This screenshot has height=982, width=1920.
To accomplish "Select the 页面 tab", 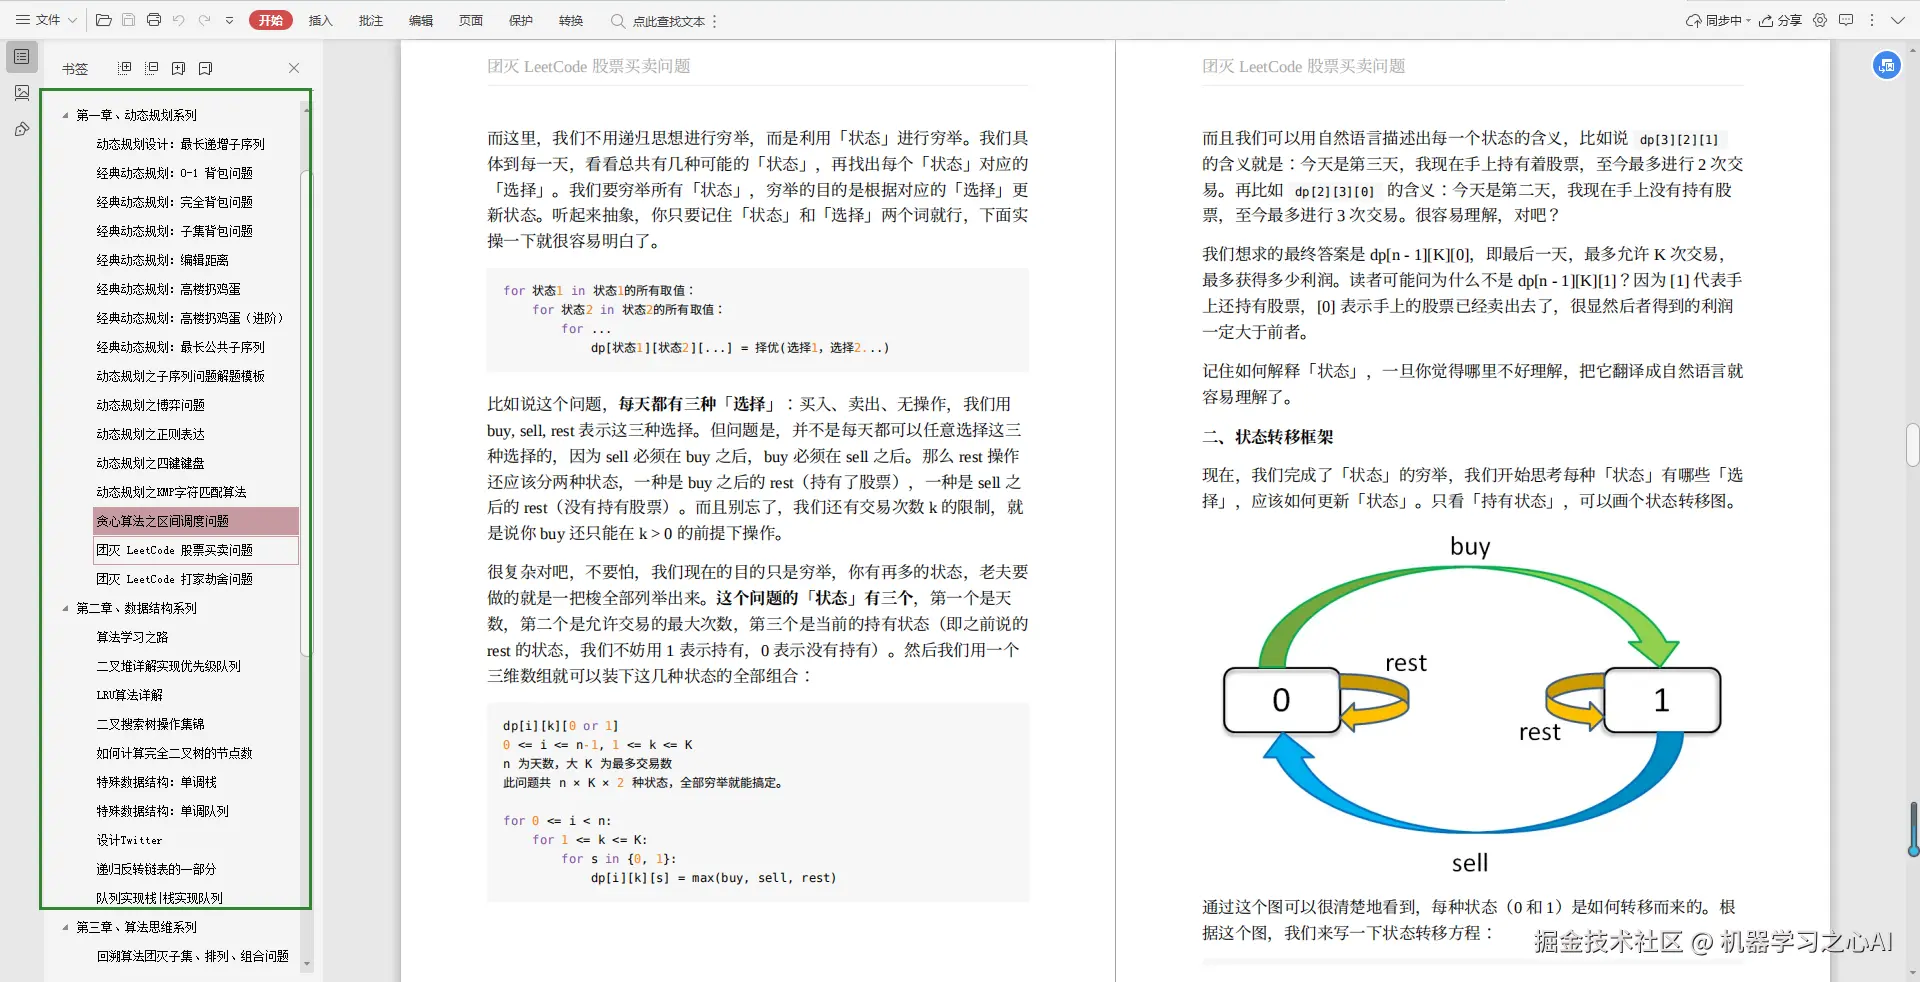I will click(x=470, y=20).
